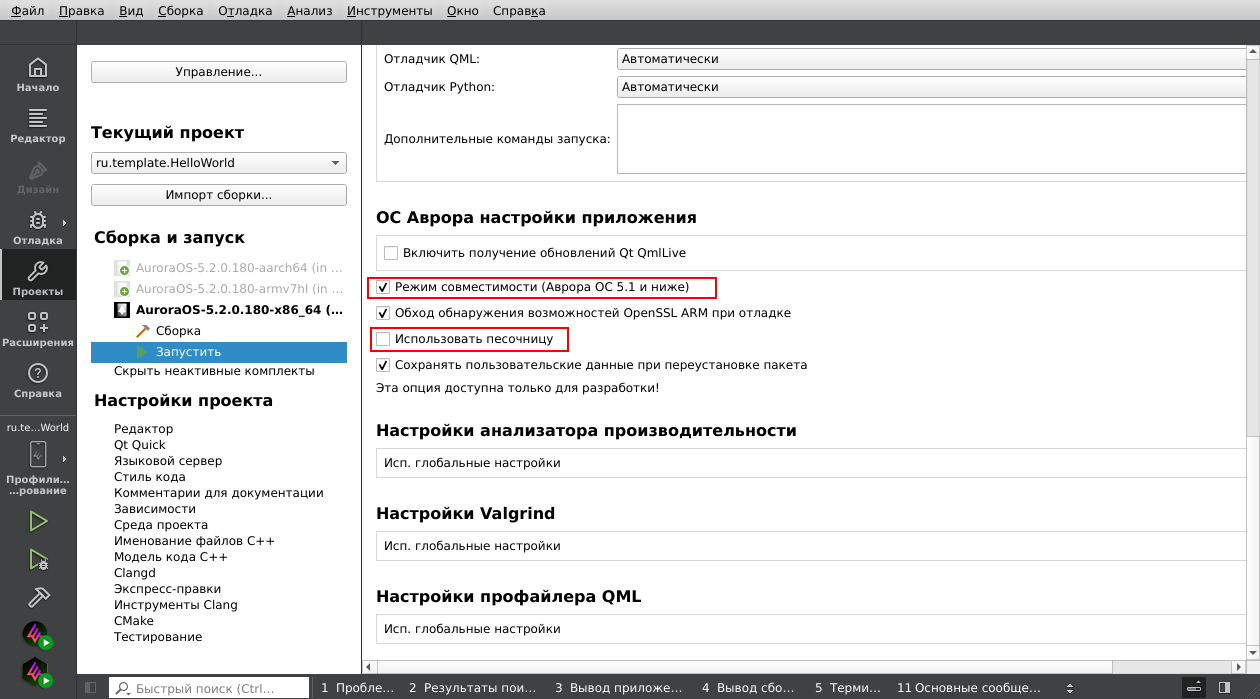Enable Использовать песочницу checkbox
The width and height of the screenshot is (1260, 699).
[383, 339]
